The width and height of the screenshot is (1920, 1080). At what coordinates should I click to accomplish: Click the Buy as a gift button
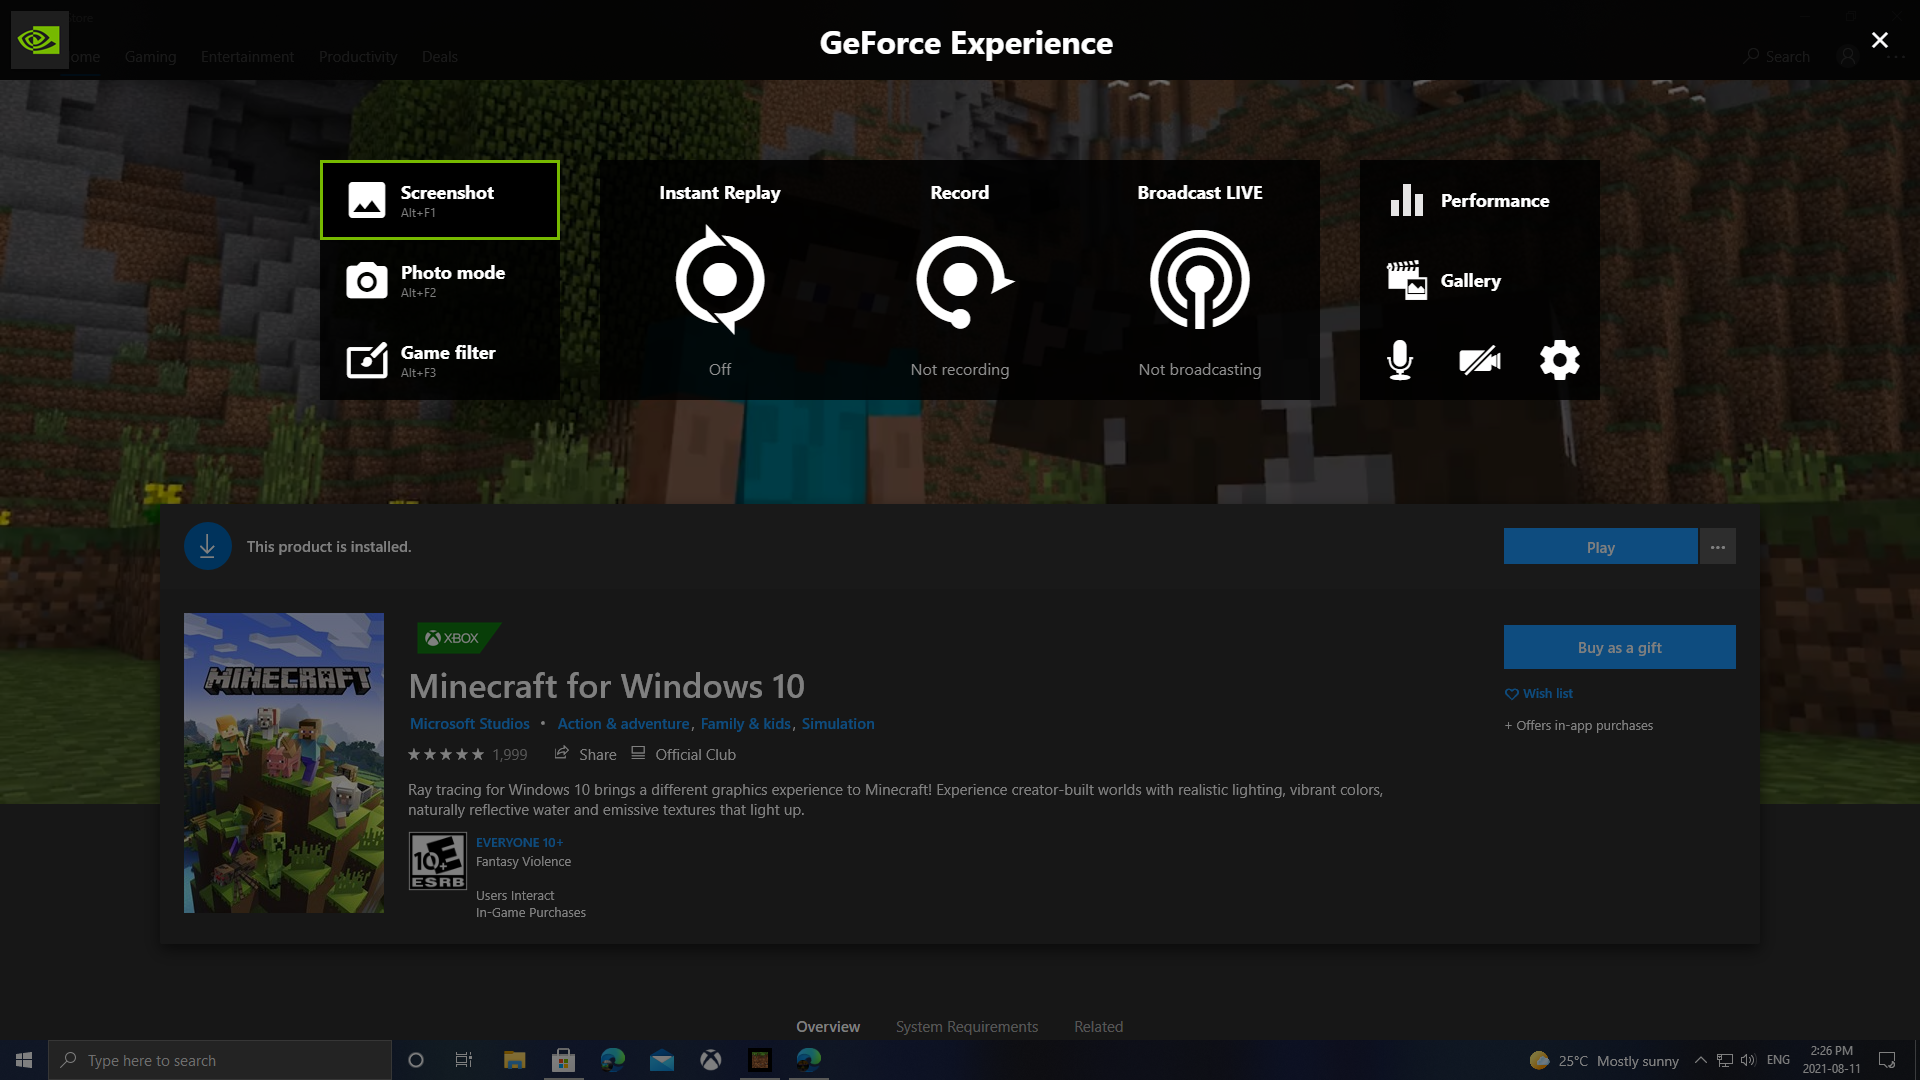[x=1619, y=647]
